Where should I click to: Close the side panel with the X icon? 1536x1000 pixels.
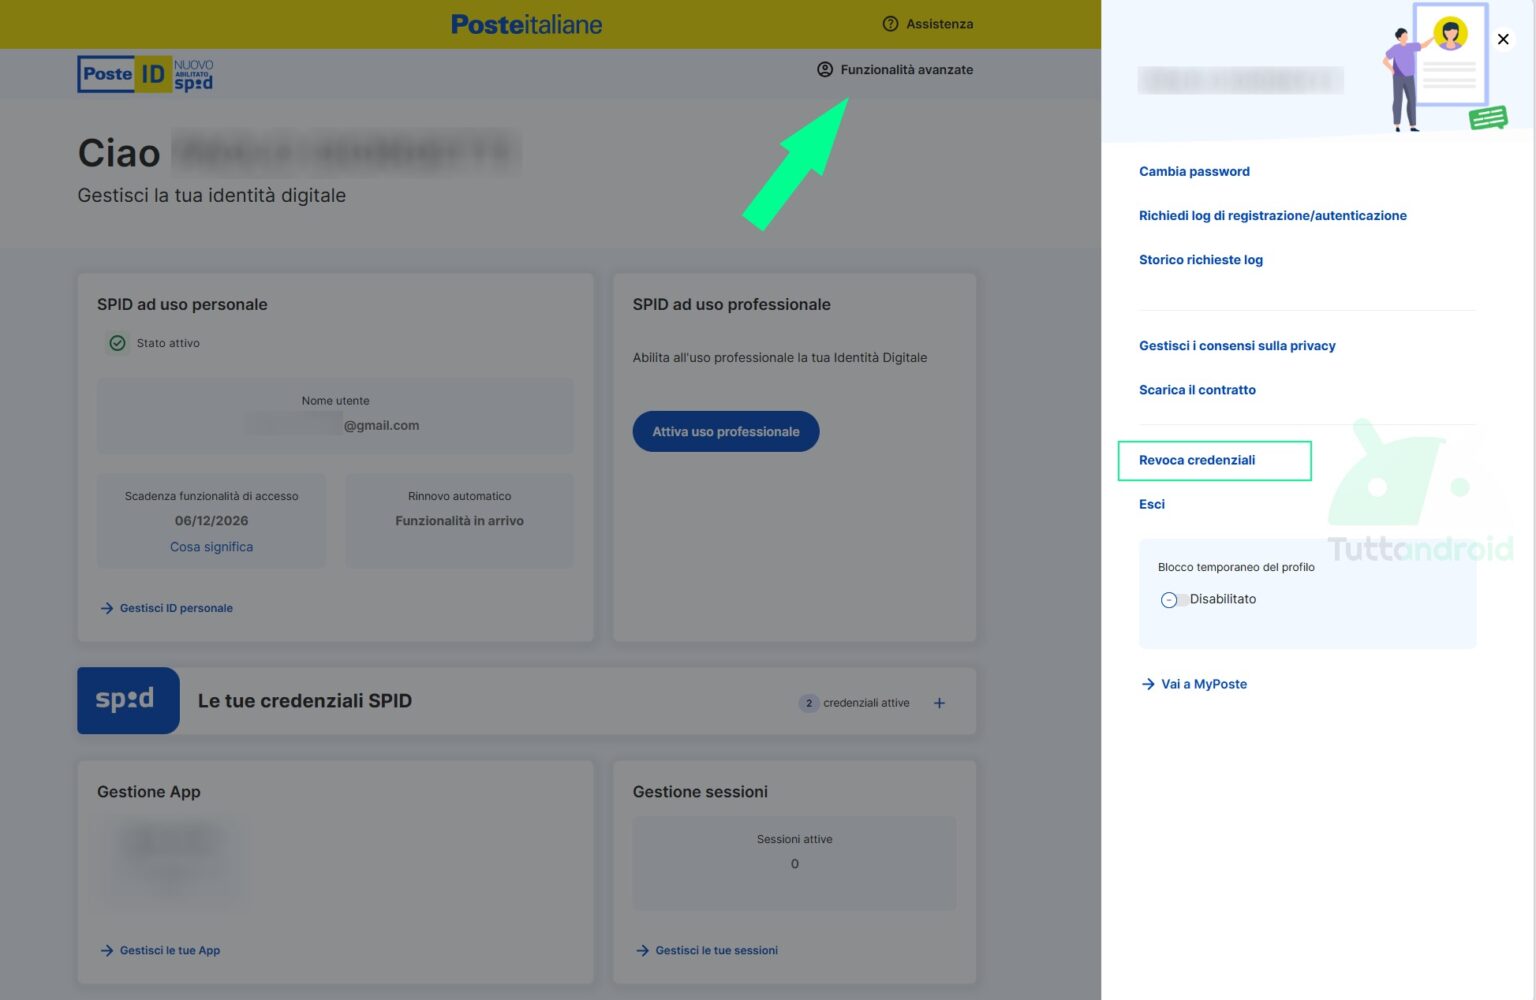point(1503,39)
